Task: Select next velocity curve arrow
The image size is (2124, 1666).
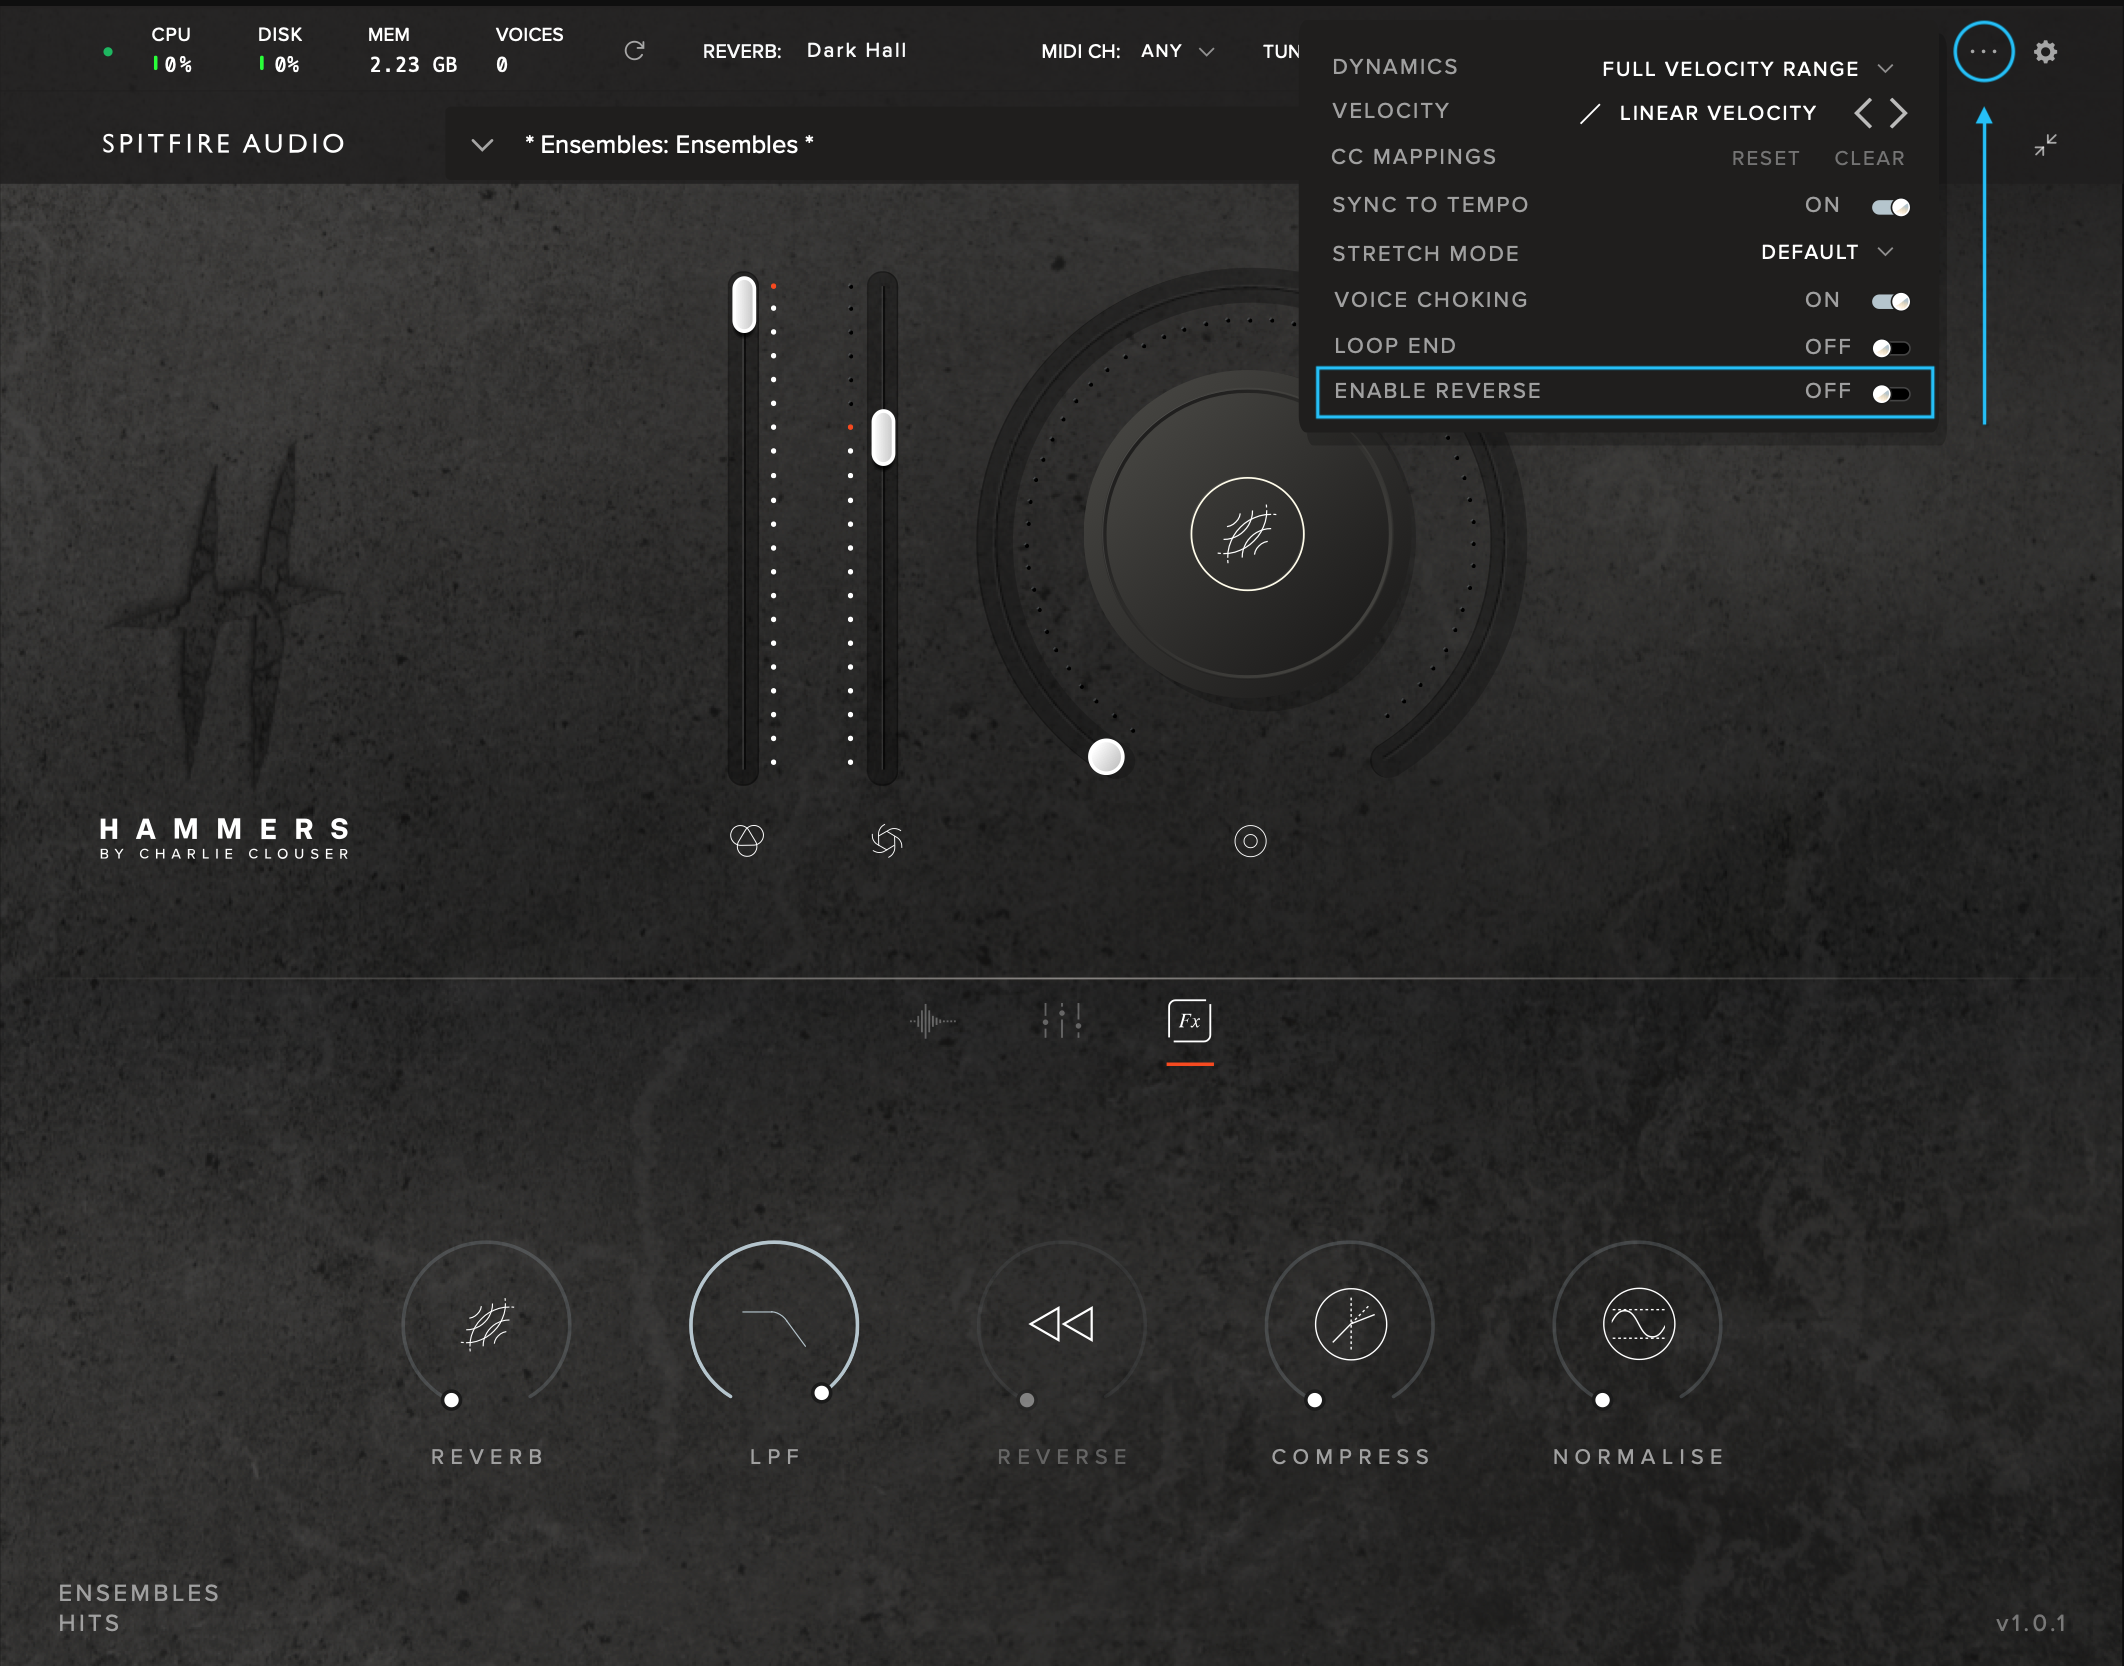Action: (x=1898, y=113)
